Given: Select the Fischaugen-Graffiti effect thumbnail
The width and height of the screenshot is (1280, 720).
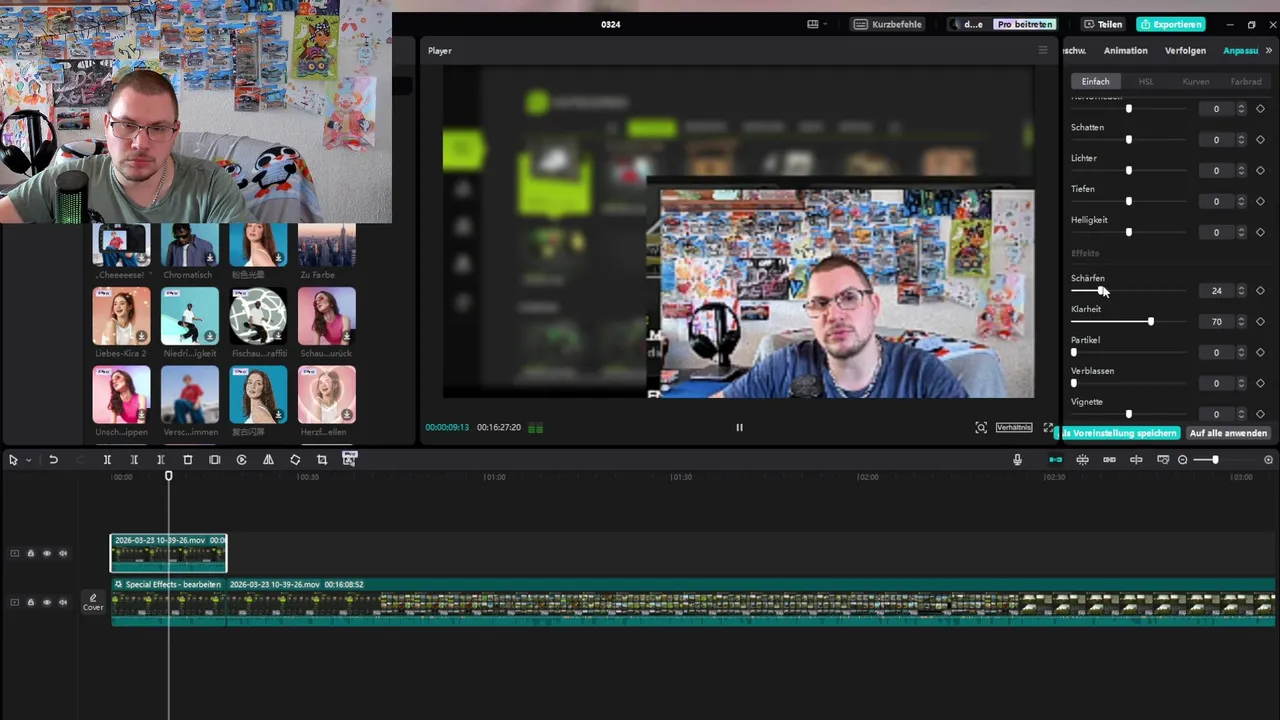Looking at the screenshot, I should pyautogui.click(x=258, y=315).
